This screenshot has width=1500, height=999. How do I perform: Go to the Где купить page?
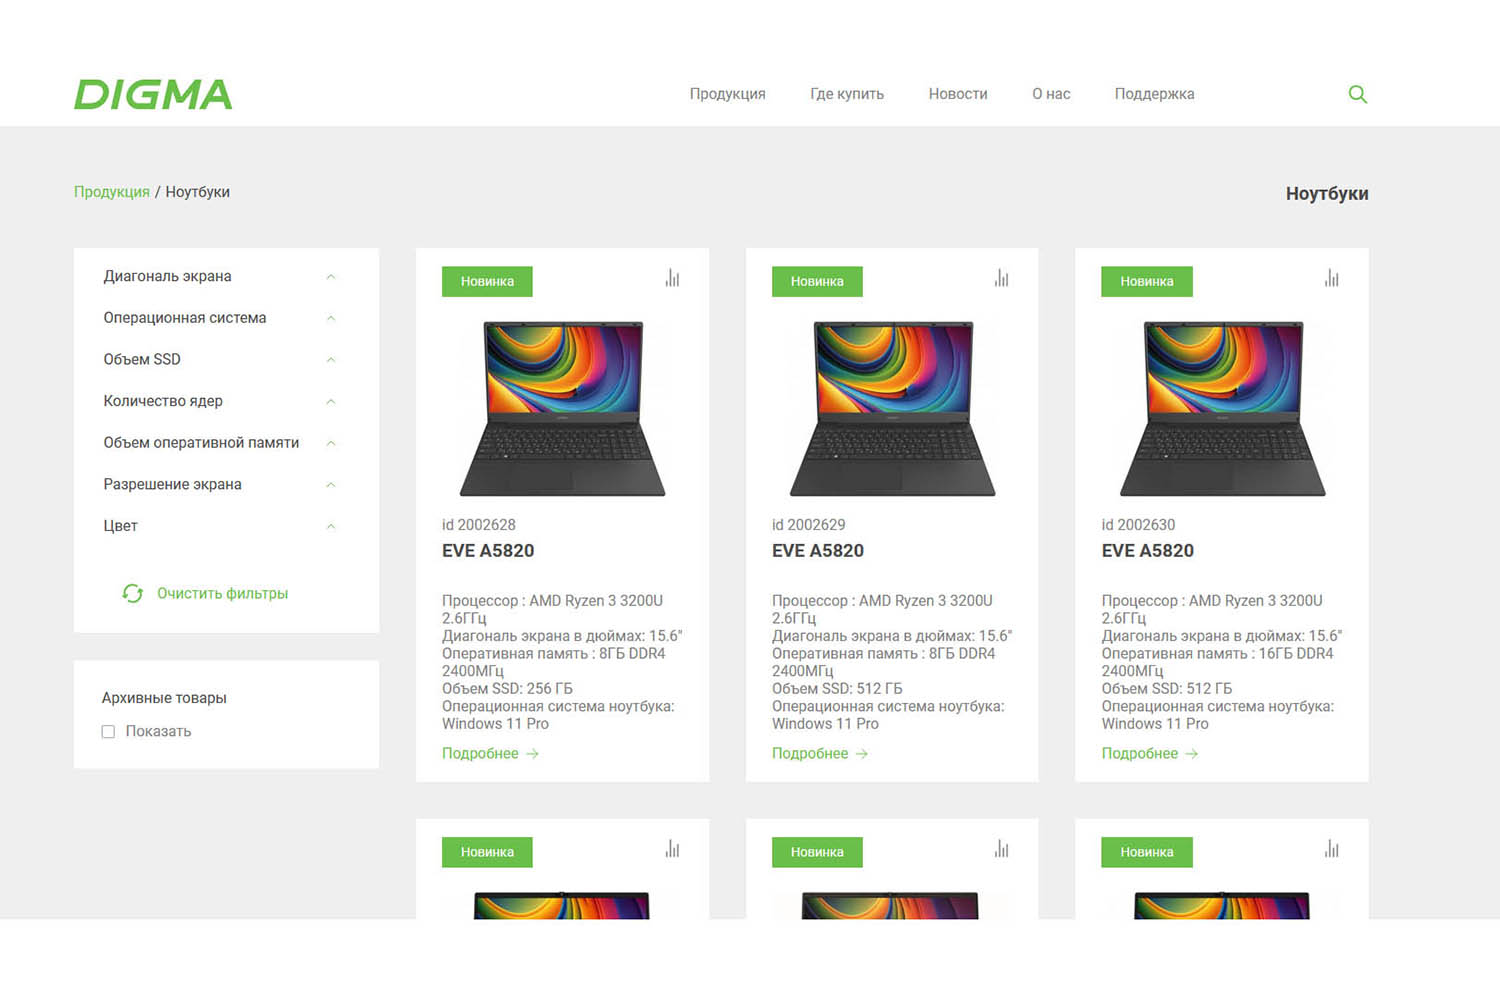[x=846, y=94]
